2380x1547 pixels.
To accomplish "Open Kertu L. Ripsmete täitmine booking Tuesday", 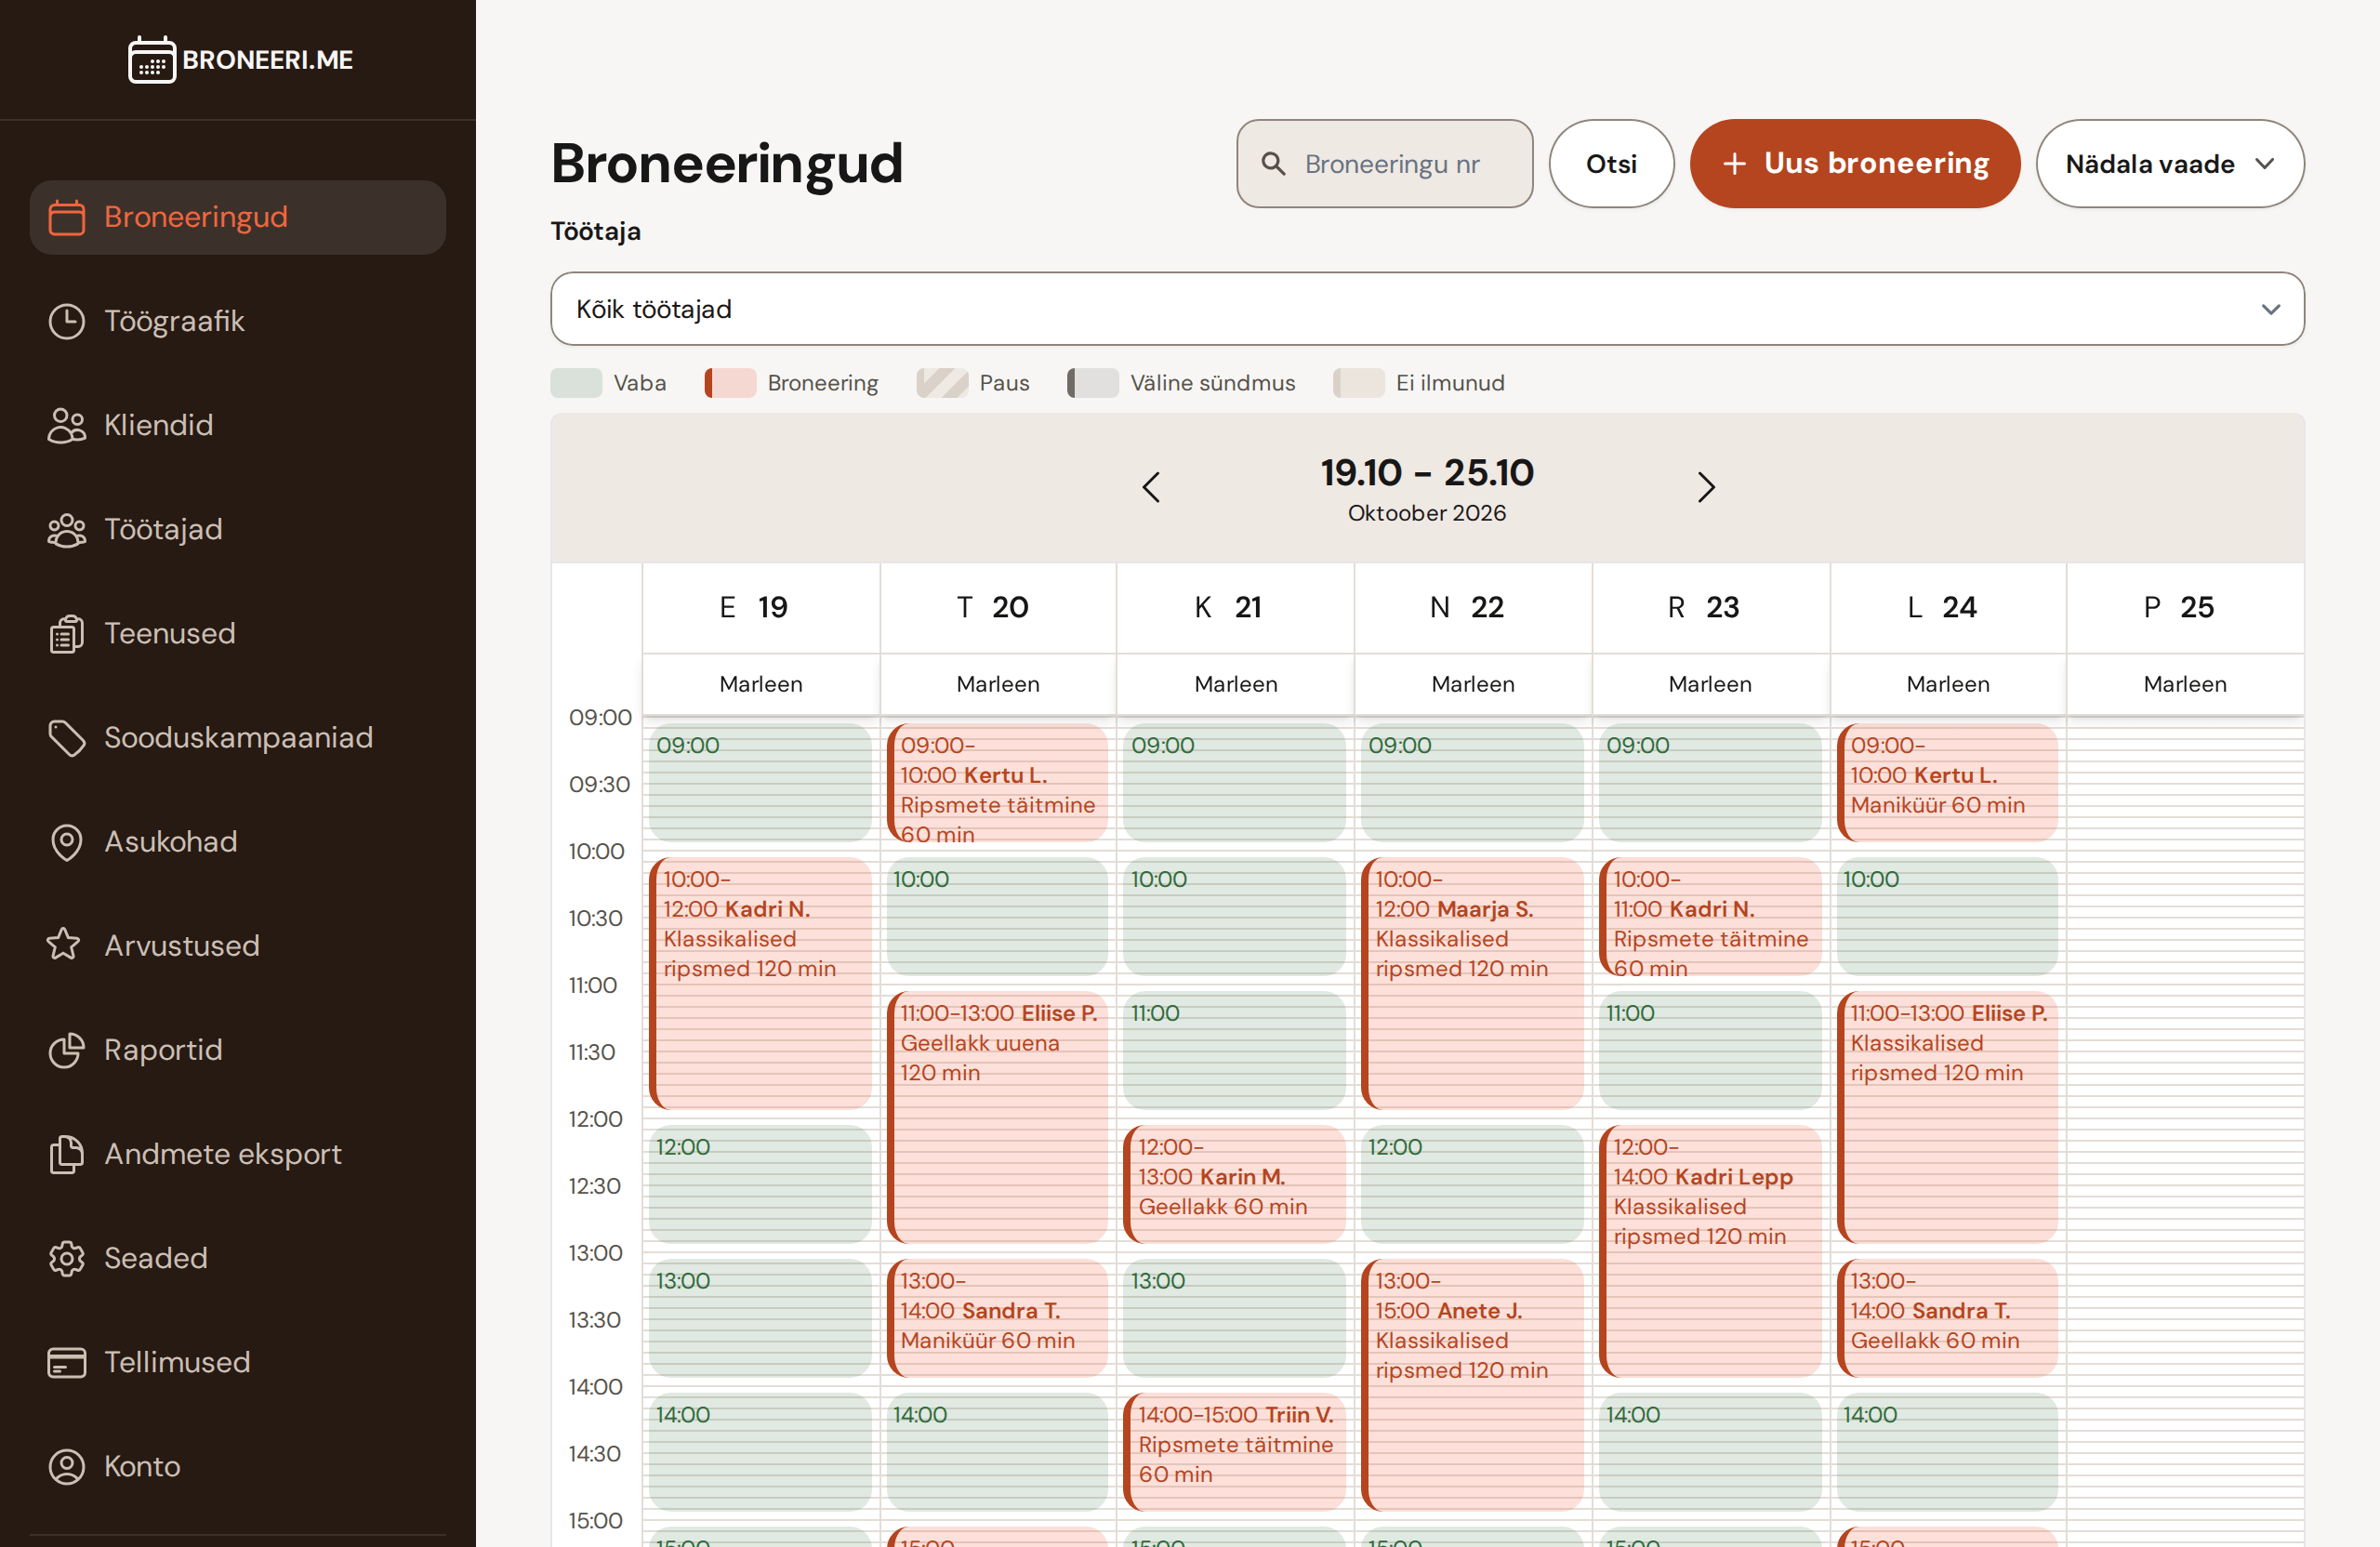I will [x=997, y=783].
